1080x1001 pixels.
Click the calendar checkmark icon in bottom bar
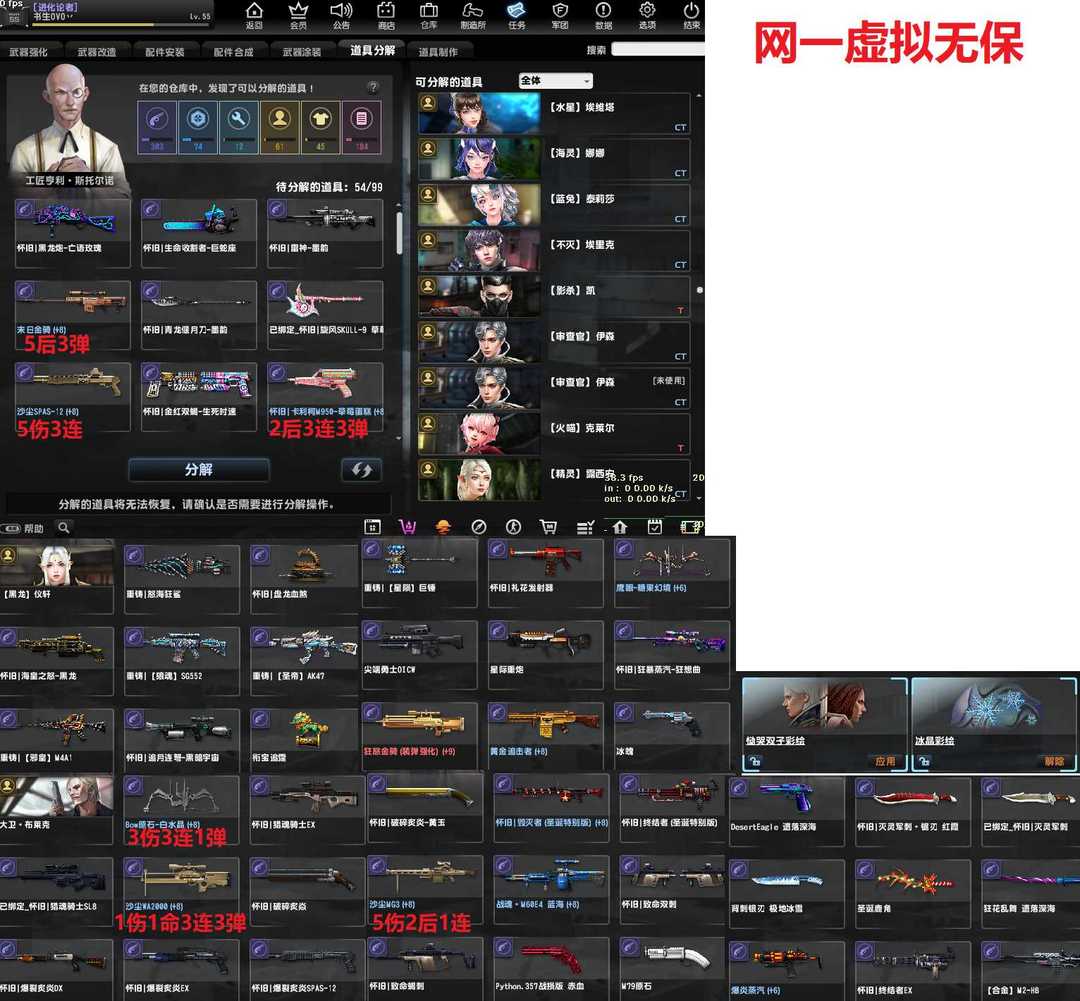tap(655, 527)
